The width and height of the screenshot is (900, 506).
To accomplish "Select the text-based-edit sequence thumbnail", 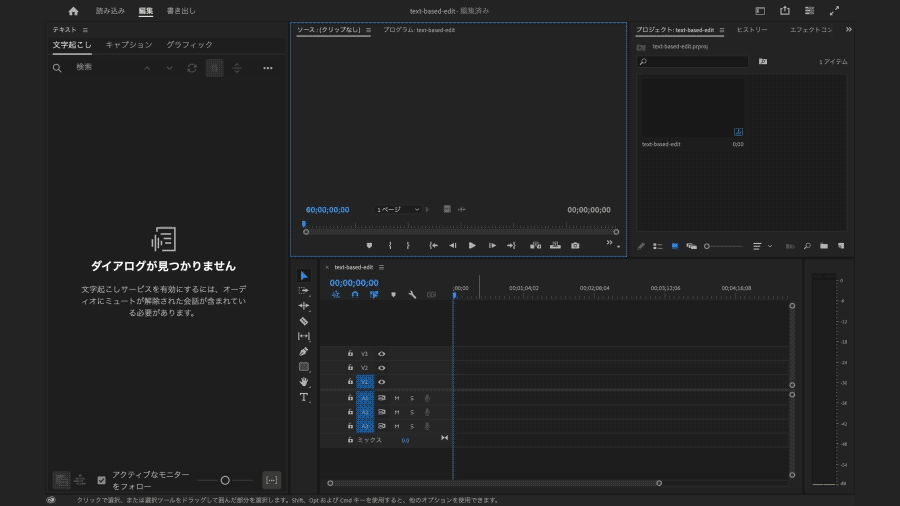I will pos(692,108).
